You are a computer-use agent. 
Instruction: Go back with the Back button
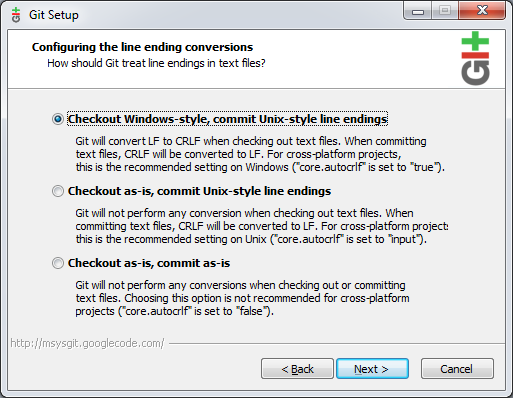point(297,369)
